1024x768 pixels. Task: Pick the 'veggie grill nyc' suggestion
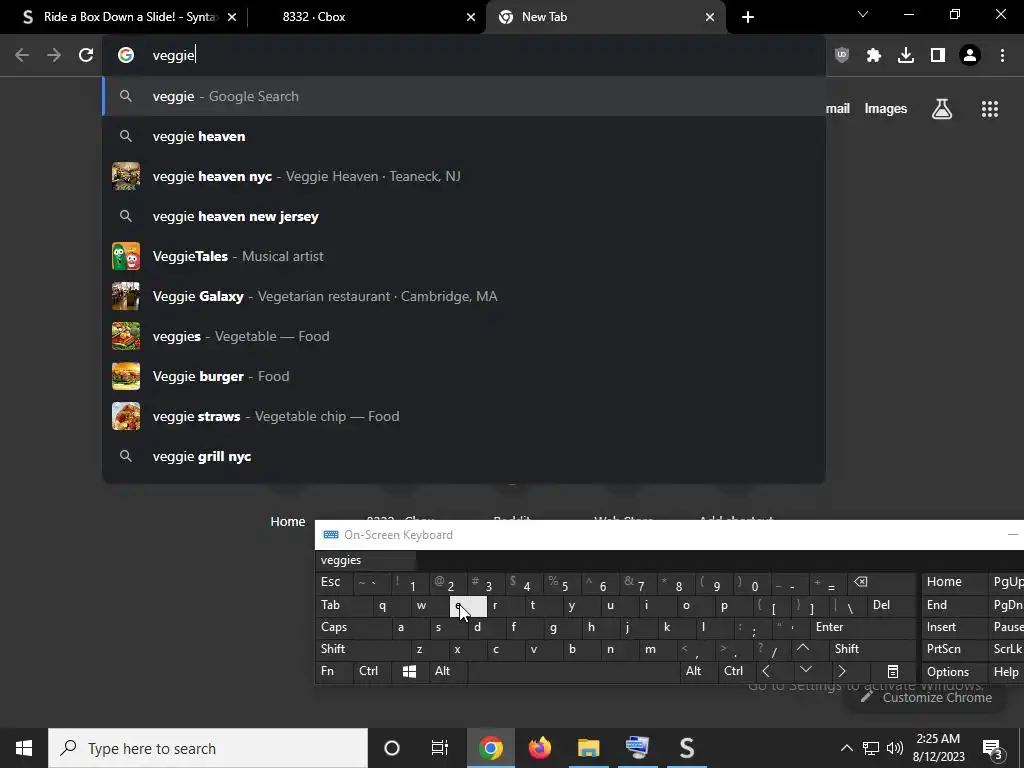pyautogui.click(x=464, y=456)
